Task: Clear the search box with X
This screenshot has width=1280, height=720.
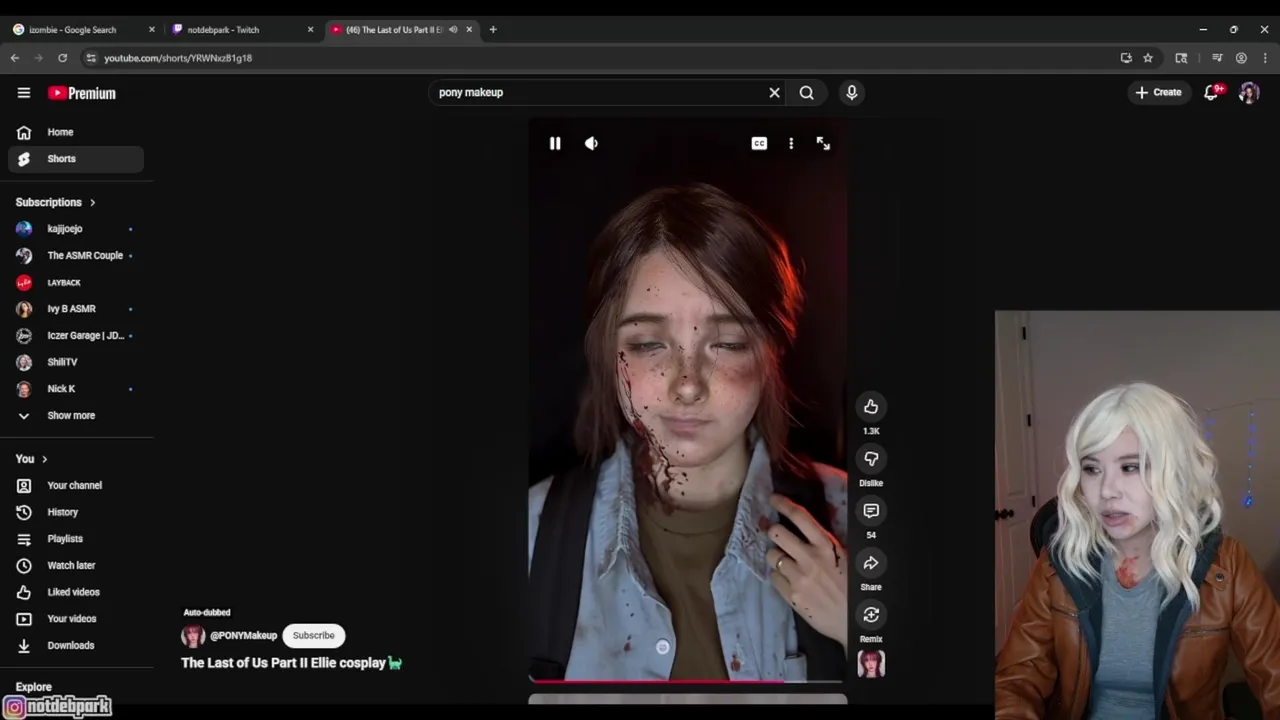Action: pyautogui.click(x=774, y=92)
